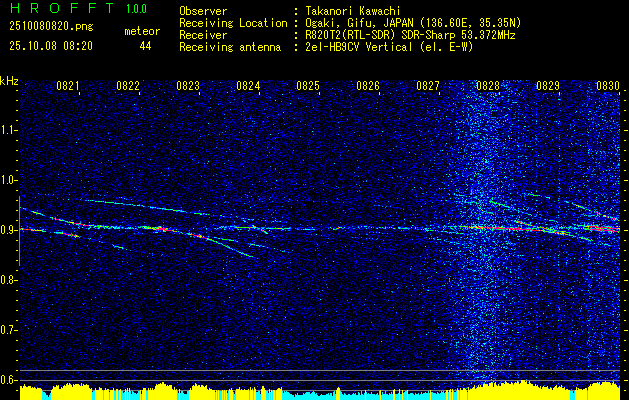Click the 1.1 kHz axis label
Screen dimensions: 629x400
(x=8, y=130)
